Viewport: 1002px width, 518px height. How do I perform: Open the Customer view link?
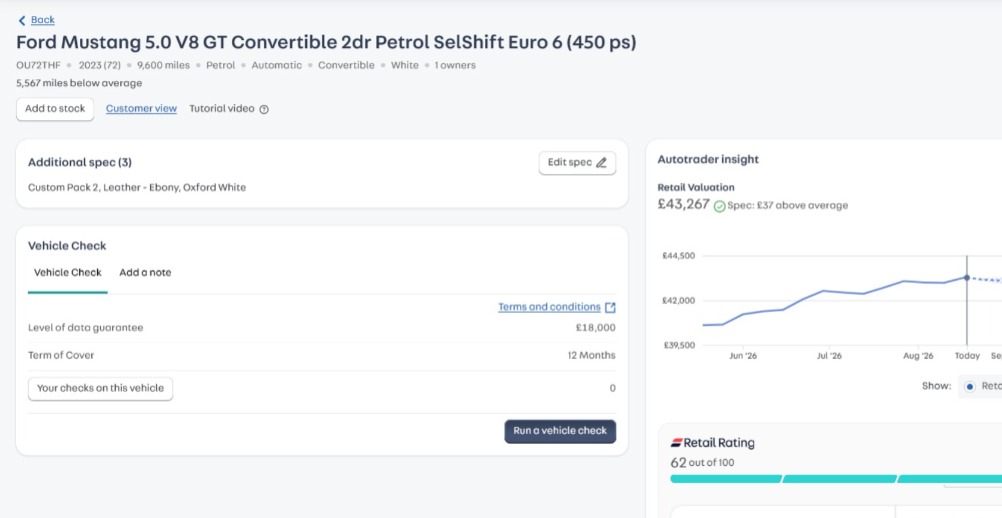click(x=141, y=109)
